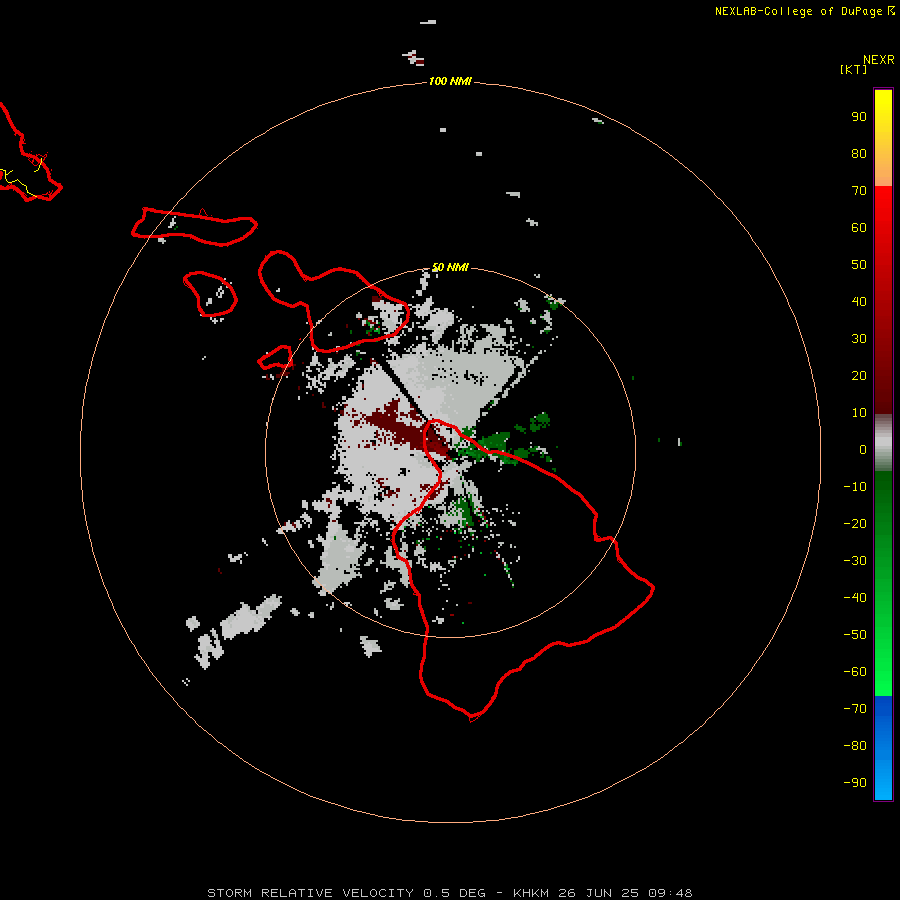Click the -90 value on color scale
This screenshot has height=900, width=900.
pos(855,783)
